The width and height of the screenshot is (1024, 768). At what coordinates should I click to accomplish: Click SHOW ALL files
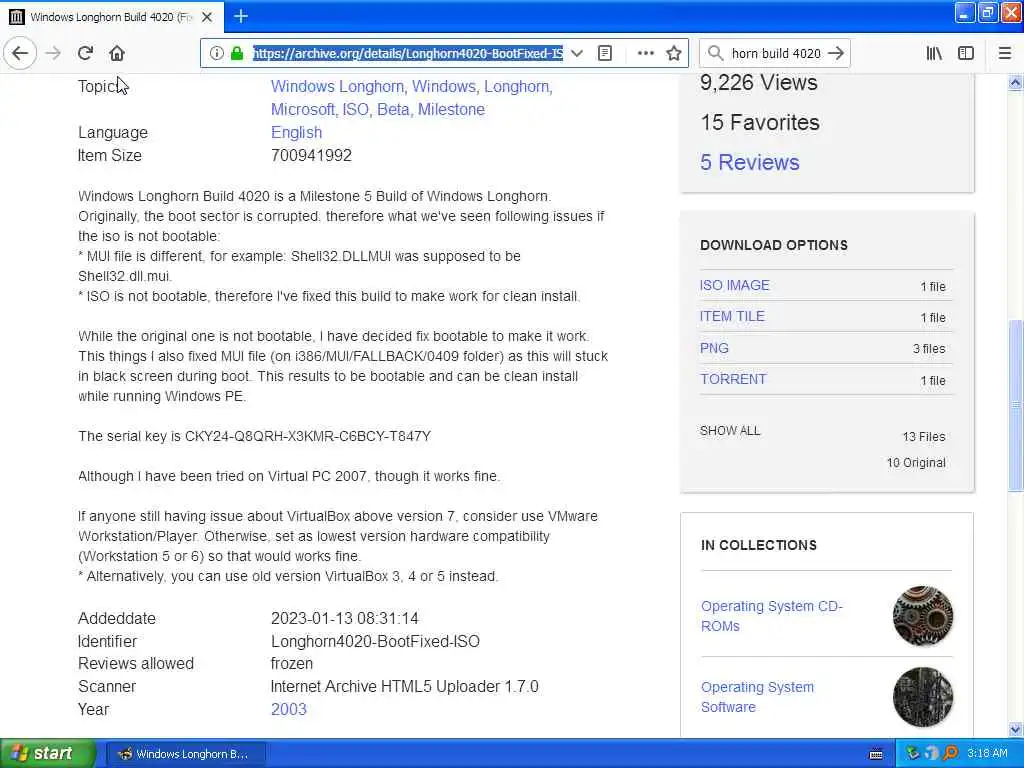coord(730,431)
